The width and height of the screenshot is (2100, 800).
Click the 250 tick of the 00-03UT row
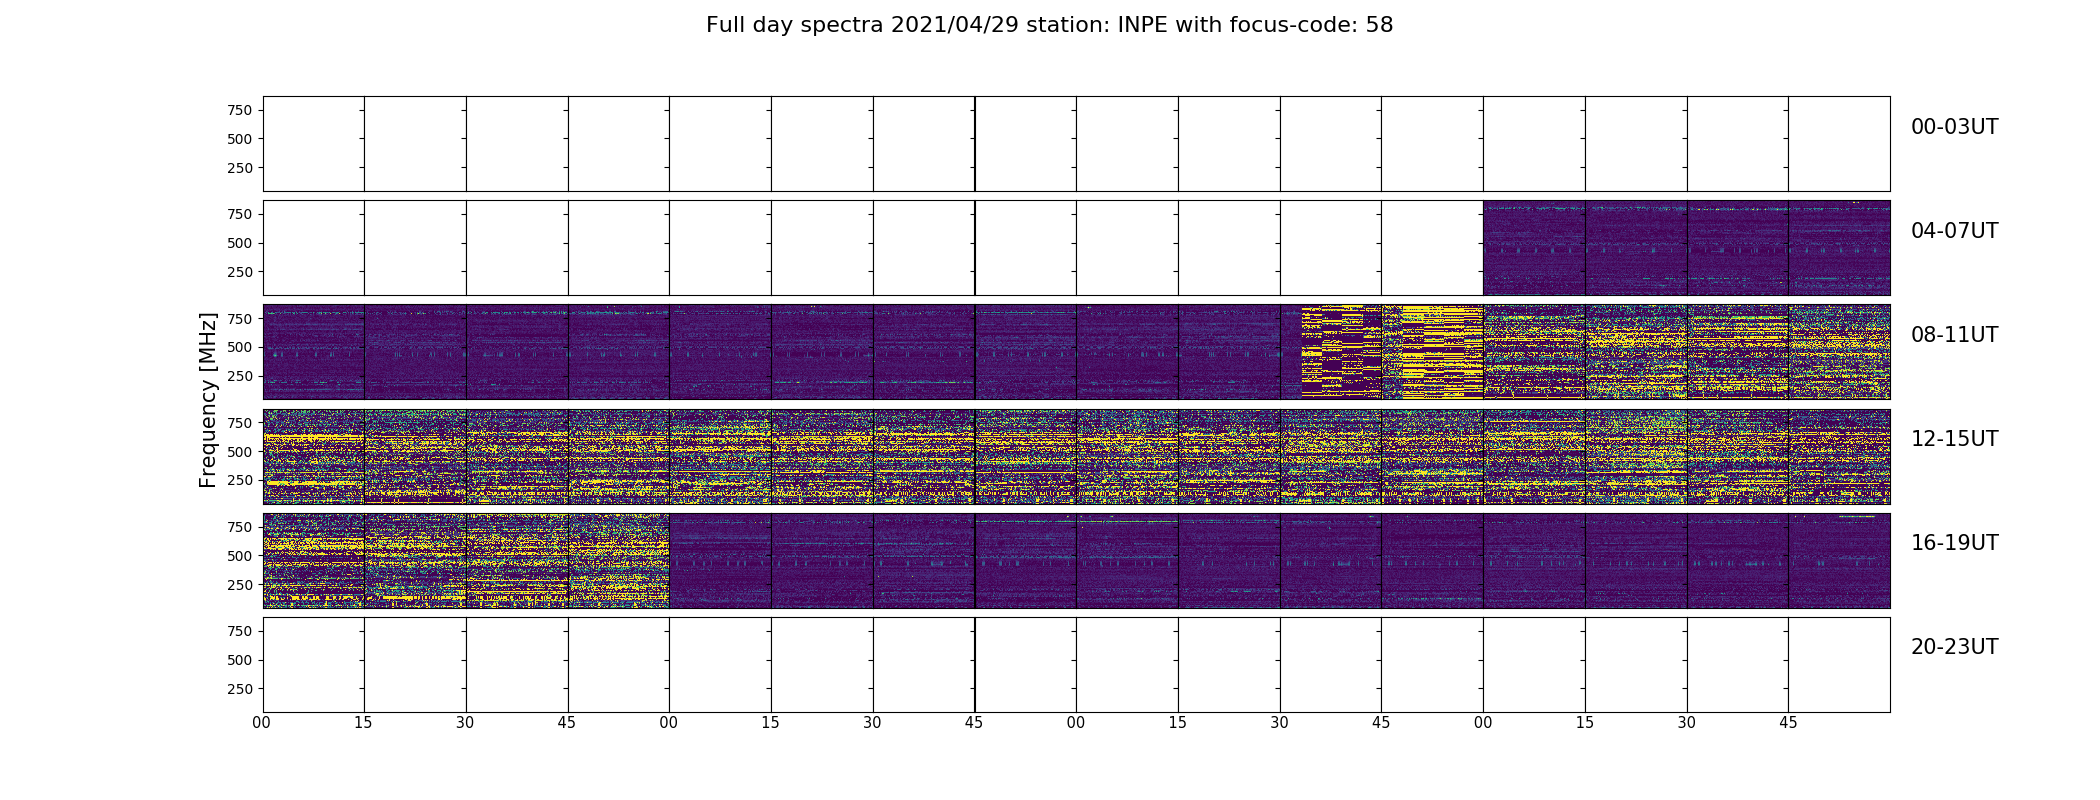[239, 169]
